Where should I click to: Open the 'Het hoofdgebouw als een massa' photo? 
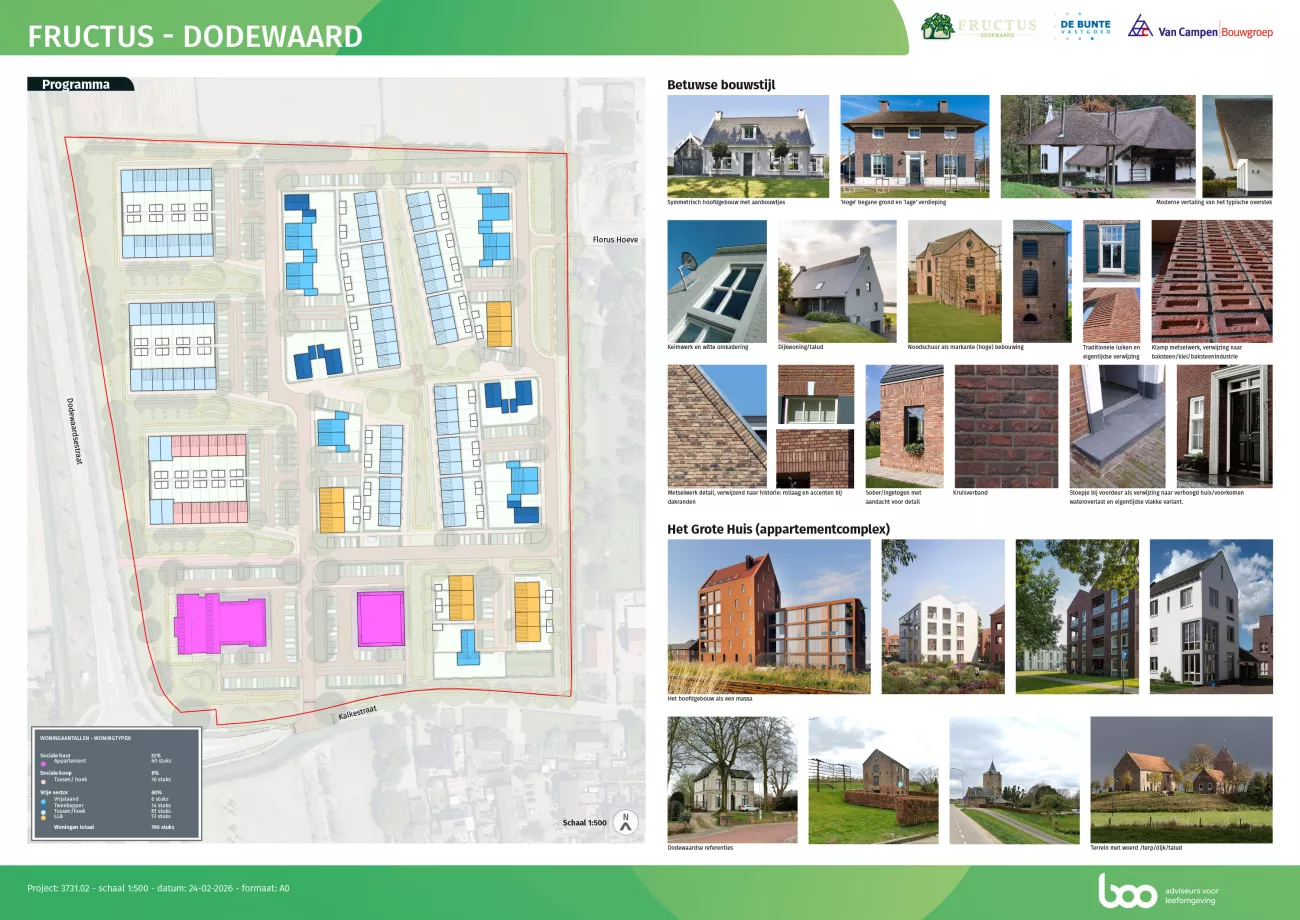coord(768,616)
